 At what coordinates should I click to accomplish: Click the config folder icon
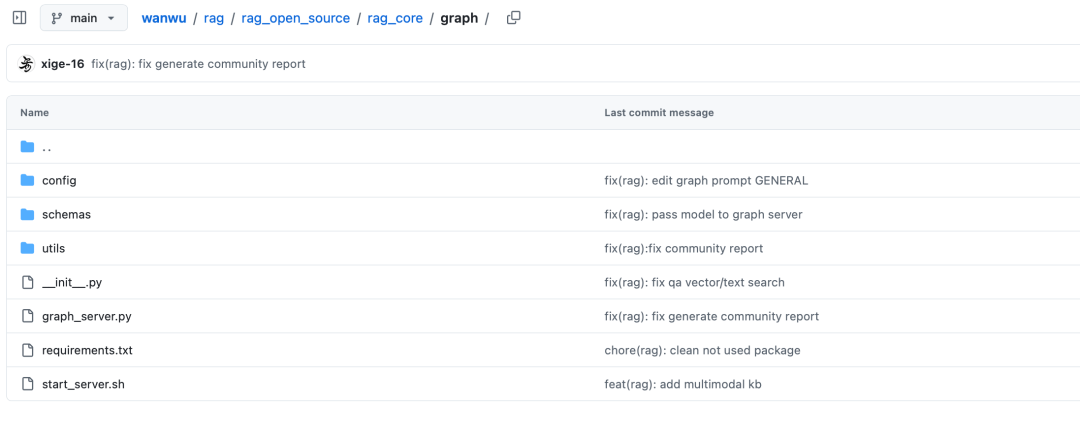[28, 181]
